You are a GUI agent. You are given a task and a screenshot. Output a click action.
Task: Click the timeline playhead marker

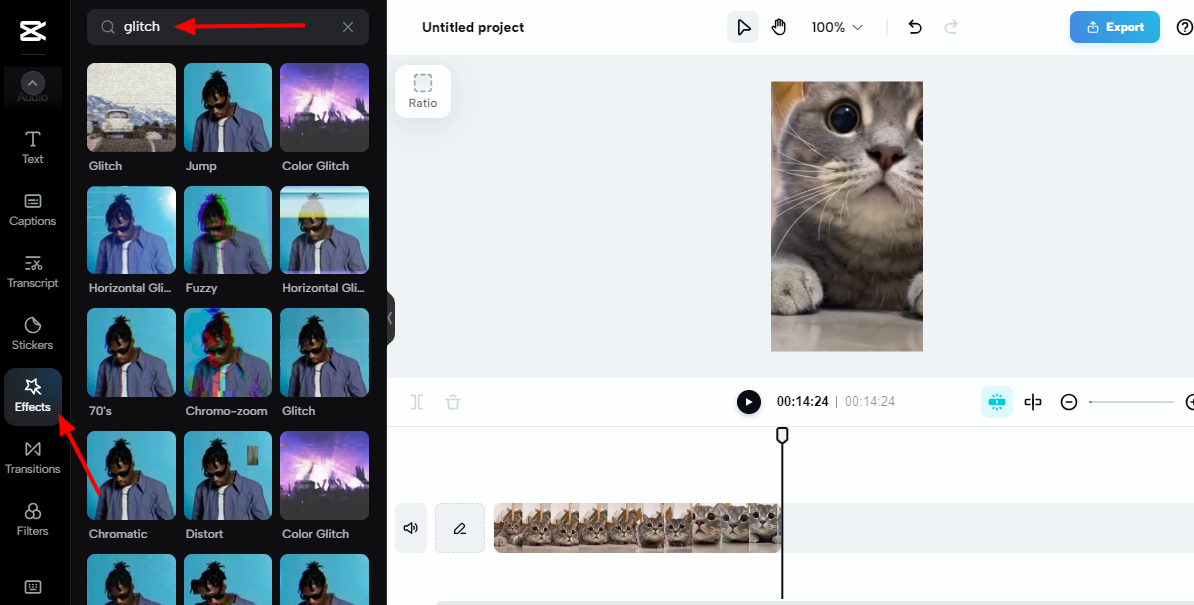click(781, 435)
